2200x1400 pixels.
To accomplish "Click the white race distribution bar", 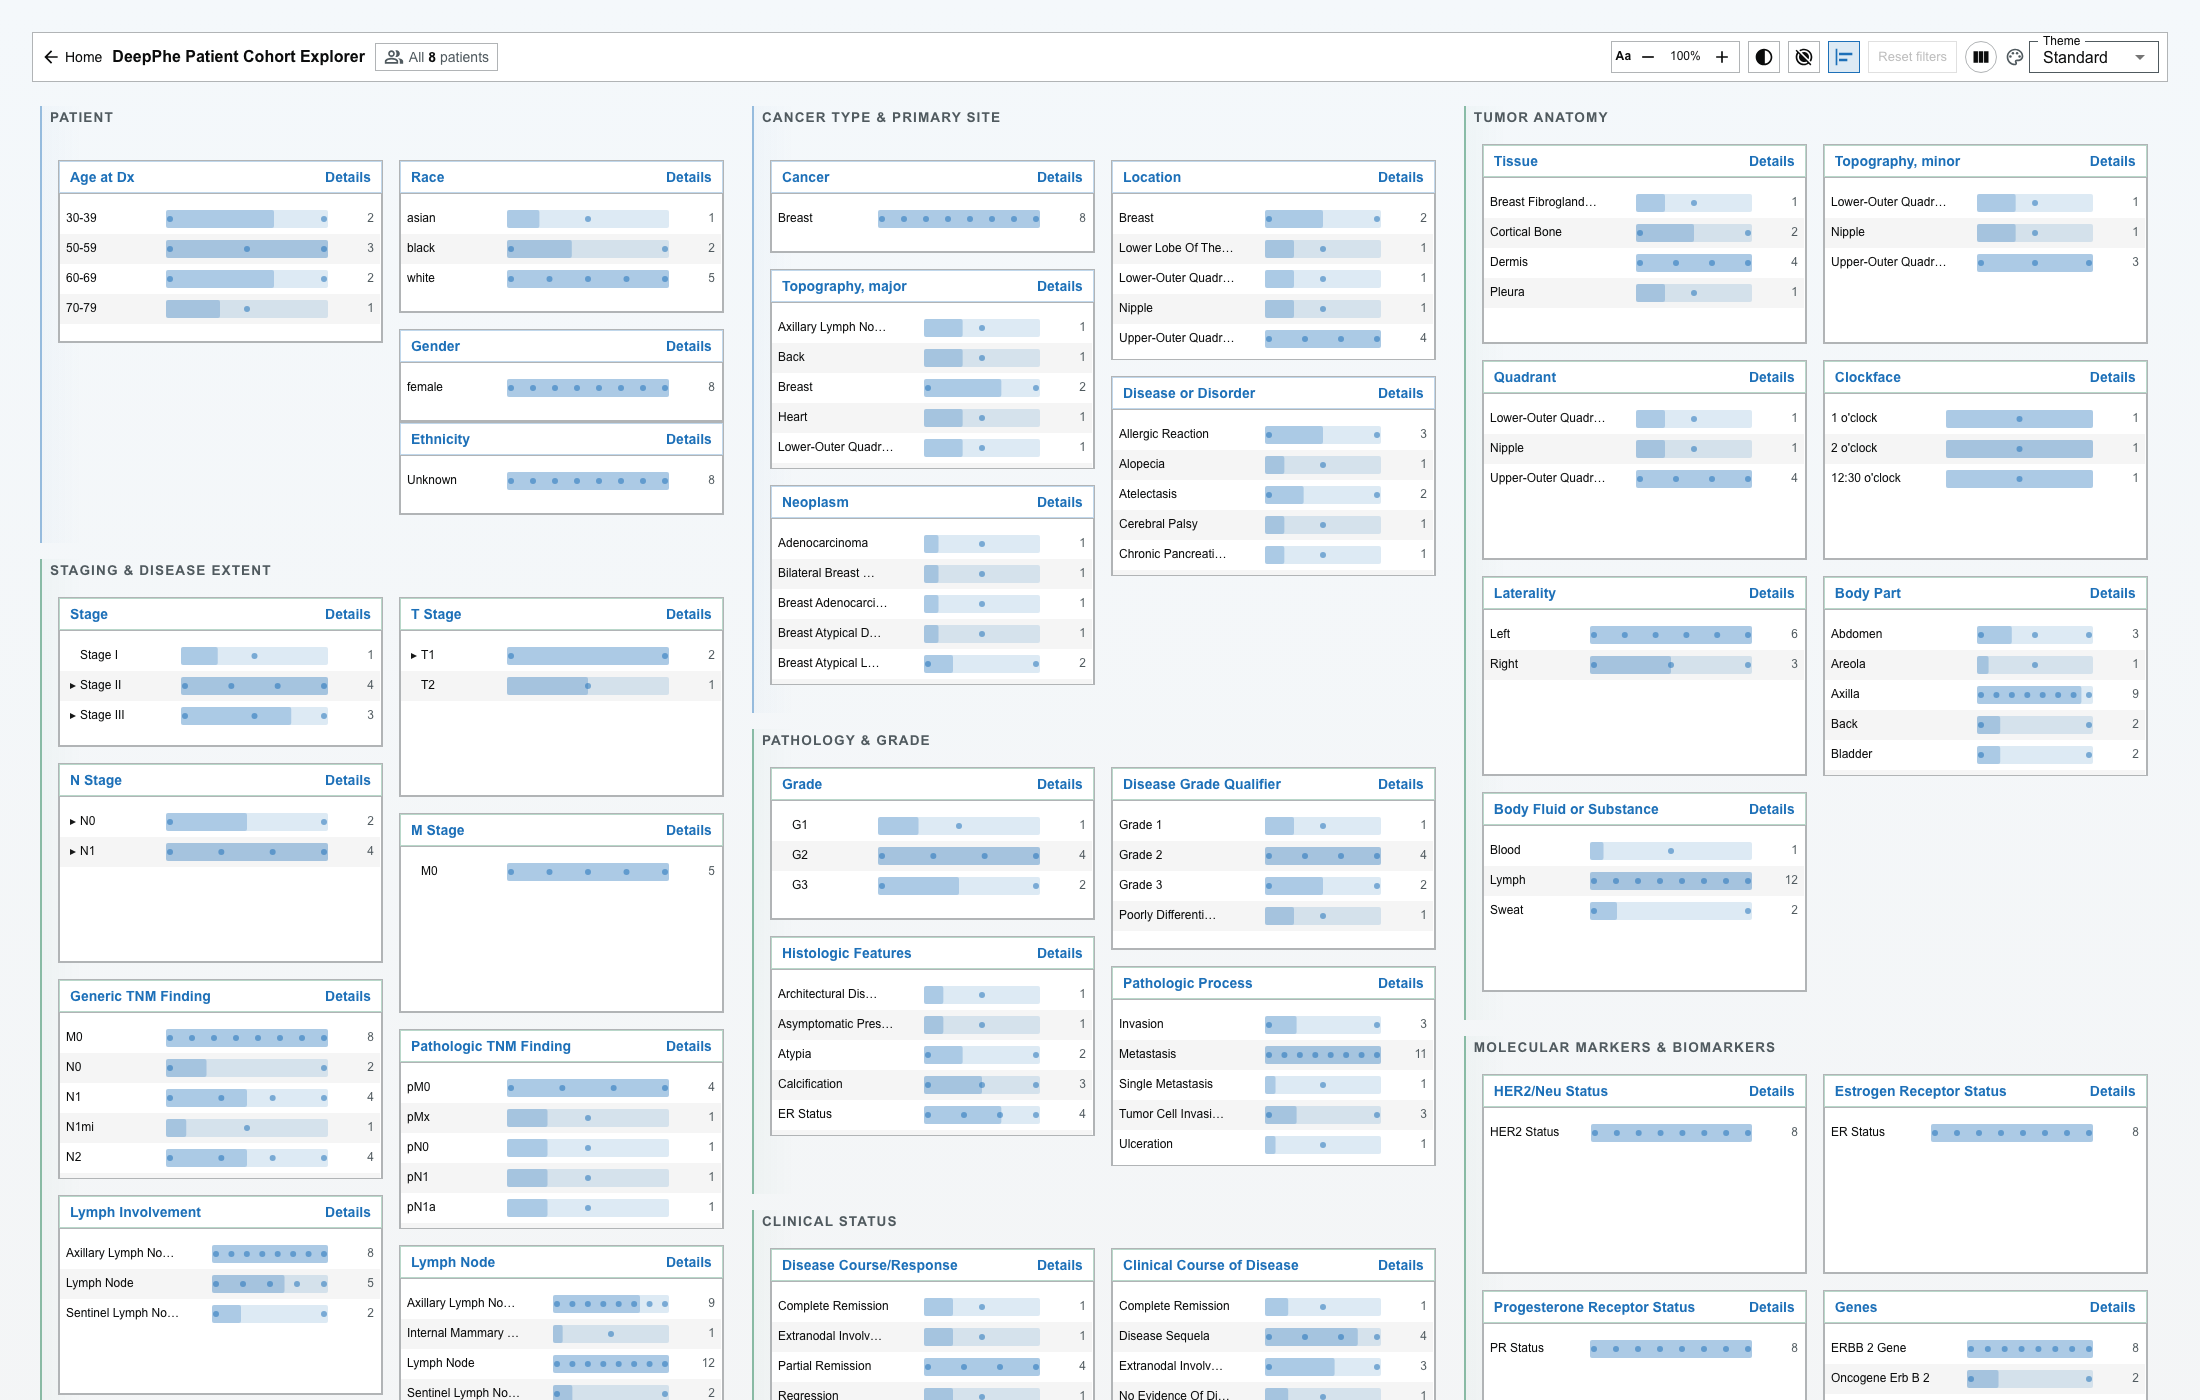I will tap(588, 278).
